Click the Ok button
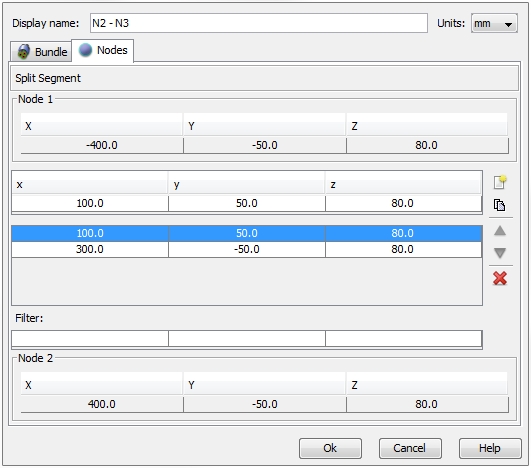 pyautogui.click(x=330, y=448)
